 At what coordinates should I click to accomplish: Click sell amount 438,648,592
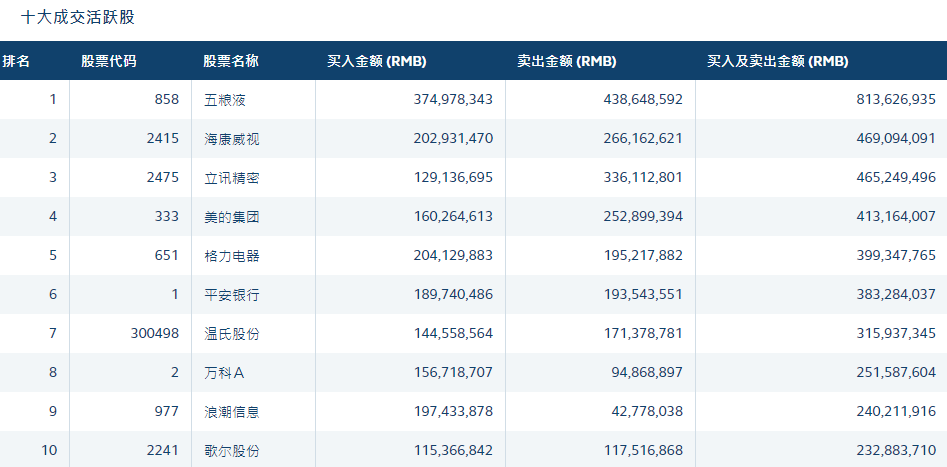click(x=643, y=100)
